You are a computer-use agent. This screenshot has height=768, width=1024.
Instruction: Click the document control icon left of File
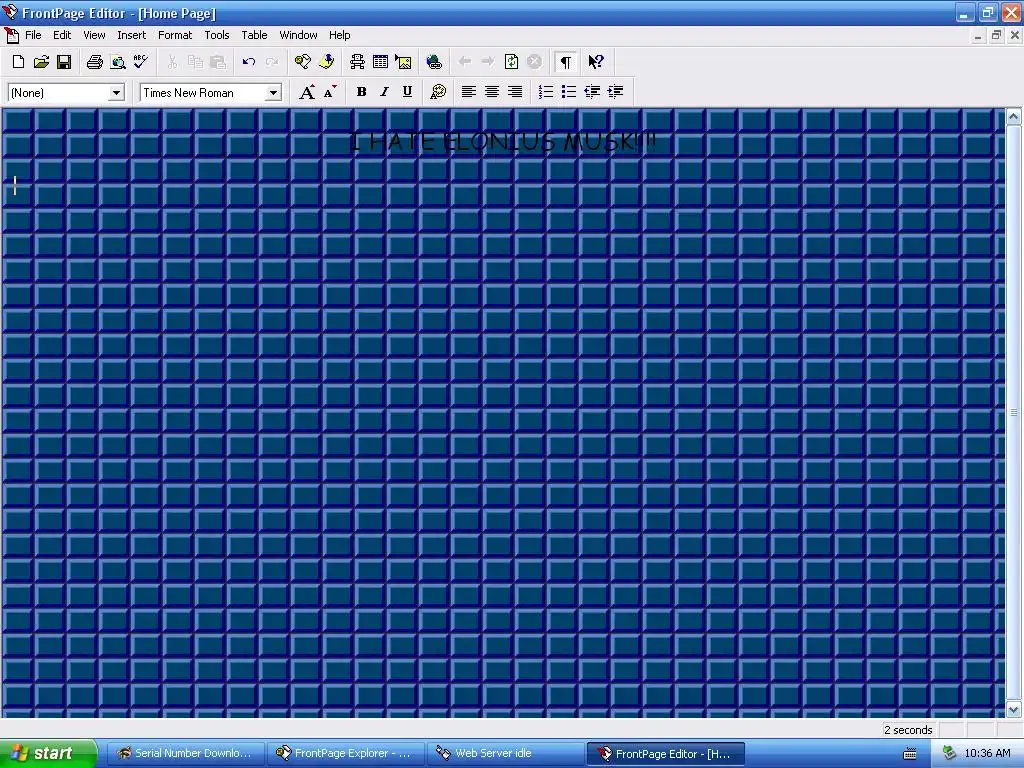click(x=11, y=35)
